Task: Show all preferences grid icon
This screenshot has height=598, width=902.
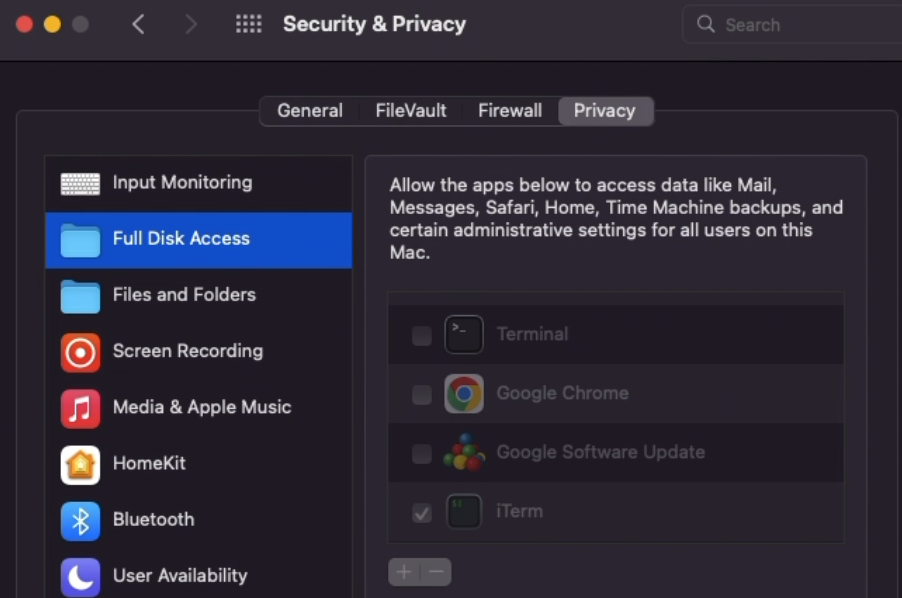Action: [x=249, y=24]
